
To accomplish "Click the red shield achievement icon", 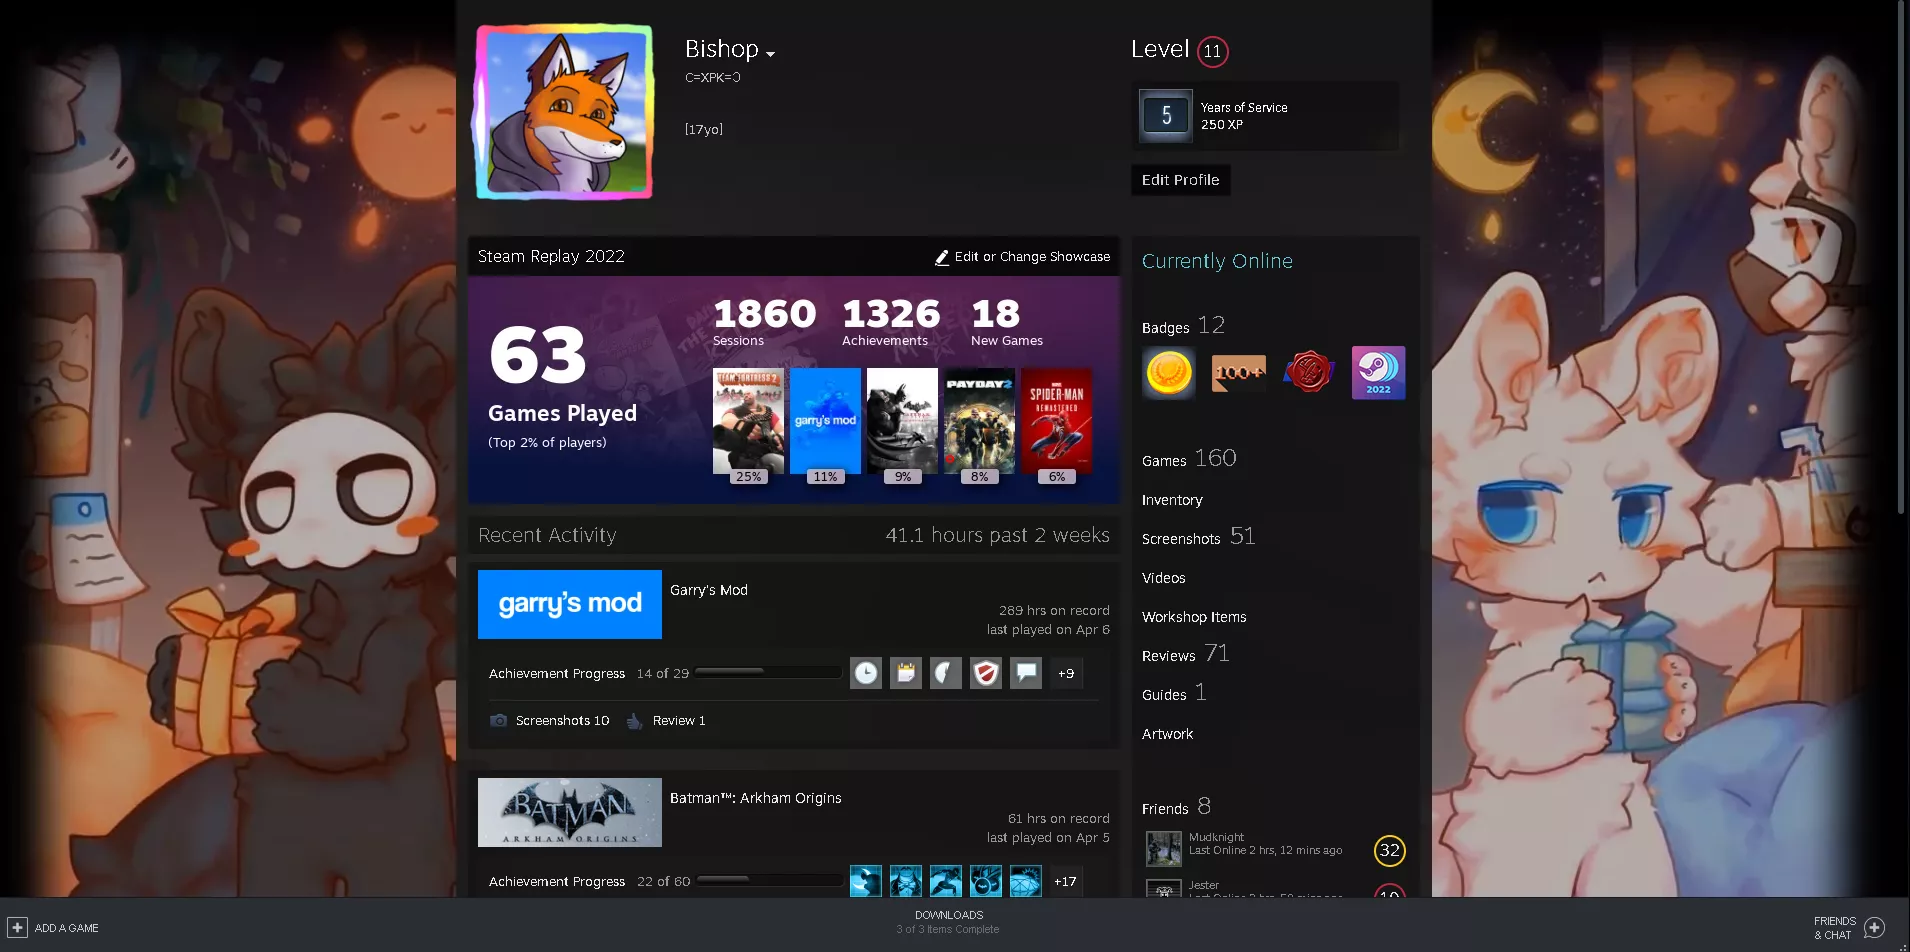I will point(985,673).
